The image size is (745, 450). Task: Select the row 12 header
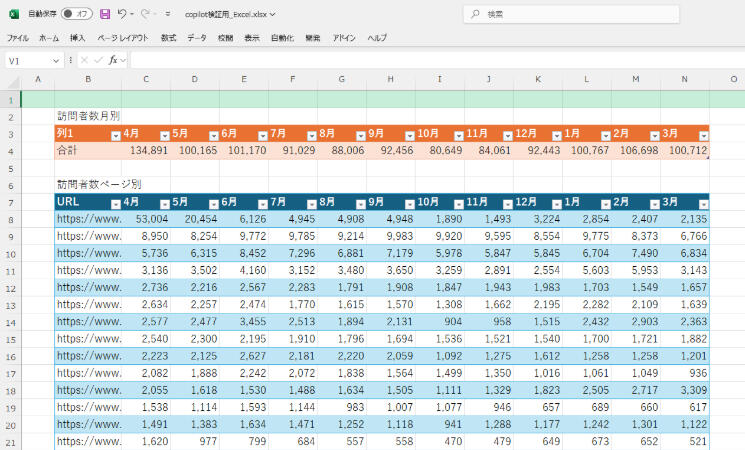(10, 288)
